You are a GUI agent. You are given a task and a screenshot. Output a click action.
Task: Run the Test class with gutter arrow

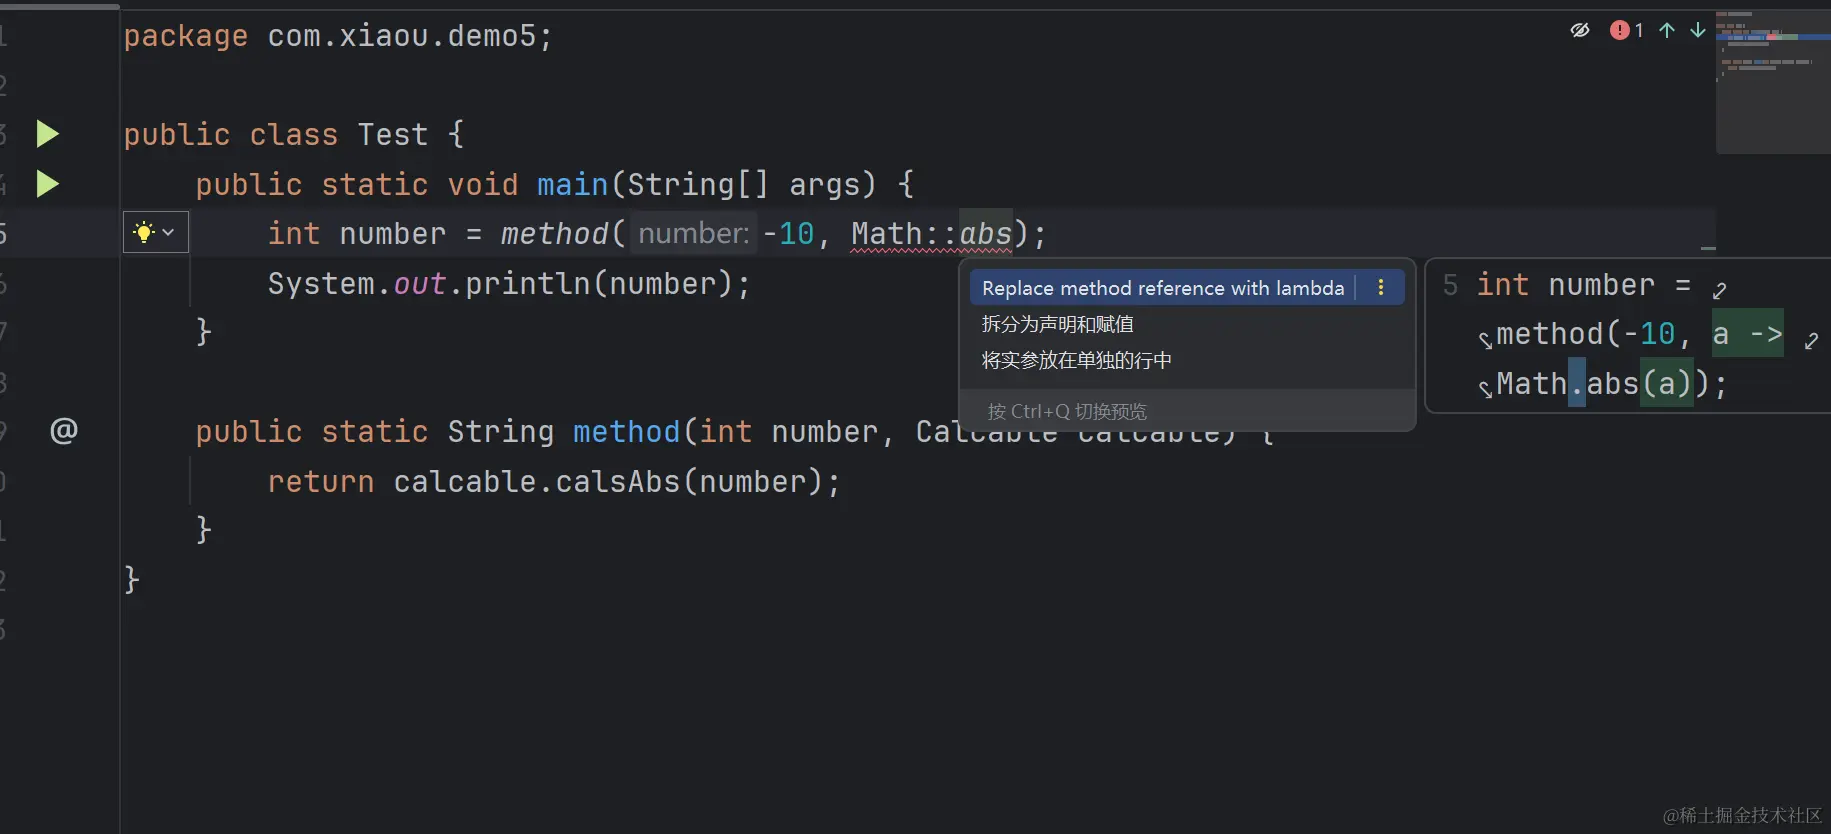pyautogui.click(x=47, y=134)
